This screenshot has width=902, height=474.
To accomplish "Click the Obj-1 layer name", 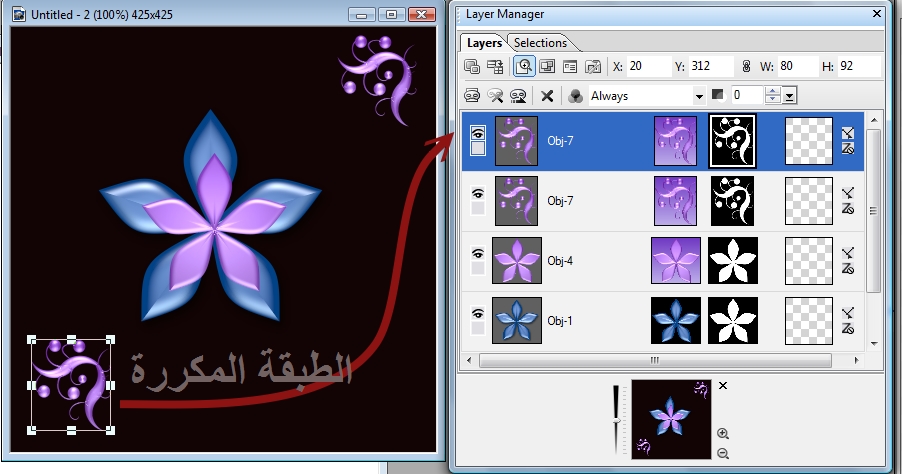I will (560, 321).
